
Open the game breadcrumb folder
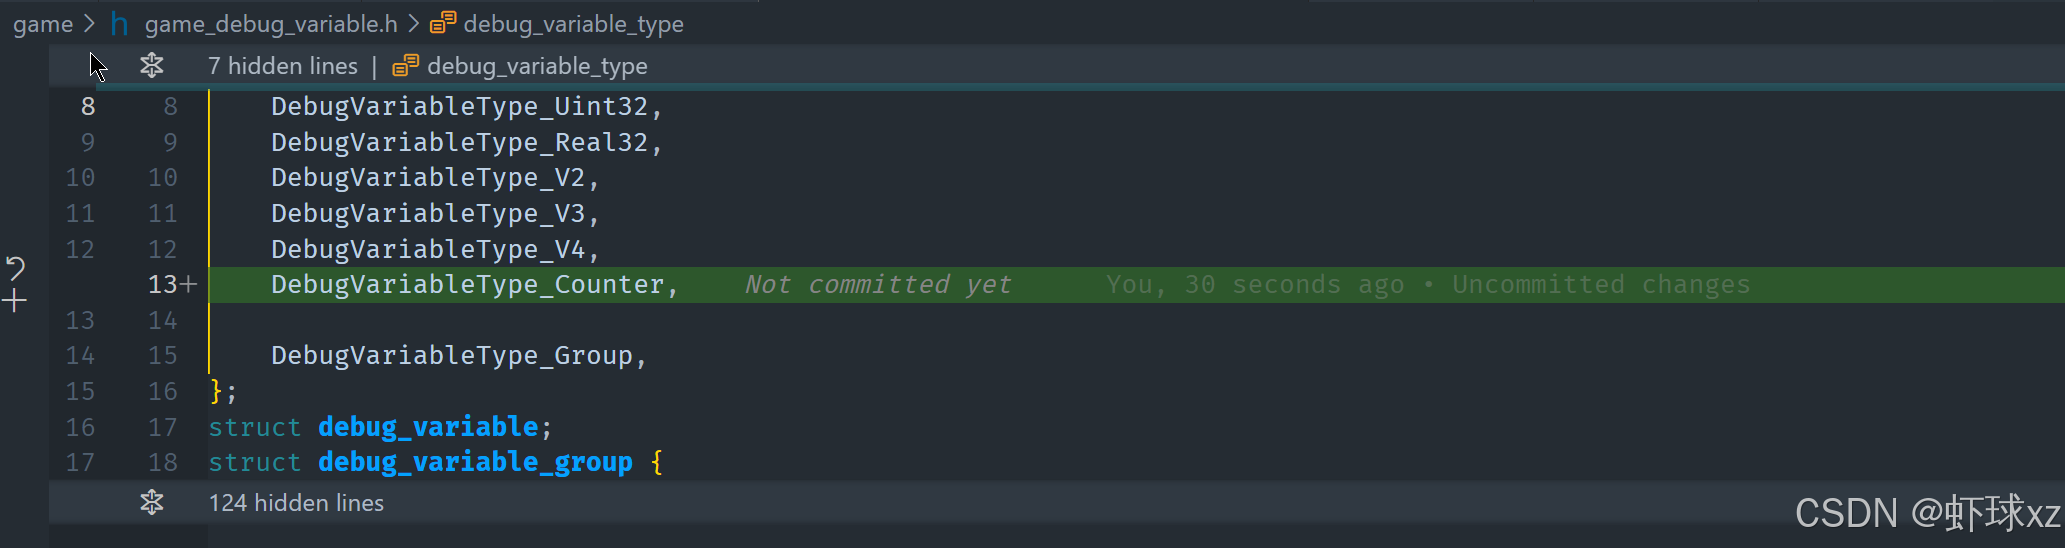[x=43, y=24]
